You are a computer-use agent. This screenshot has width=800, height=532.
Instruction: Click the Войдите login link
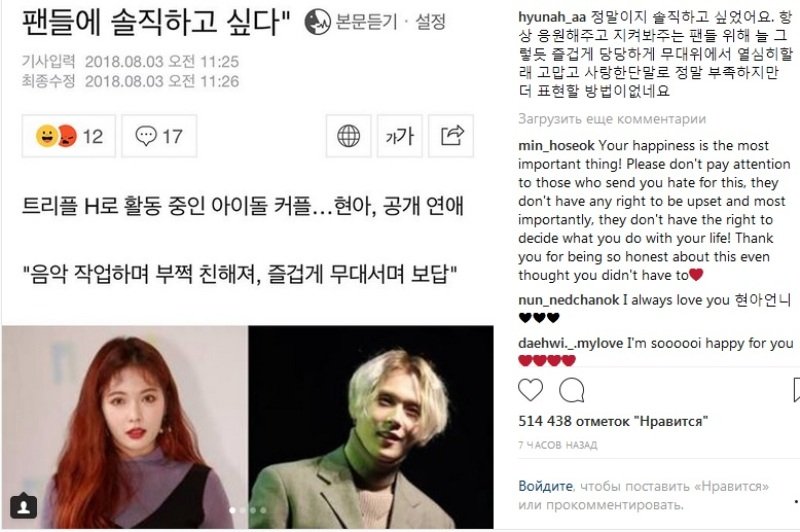point(545,486)
